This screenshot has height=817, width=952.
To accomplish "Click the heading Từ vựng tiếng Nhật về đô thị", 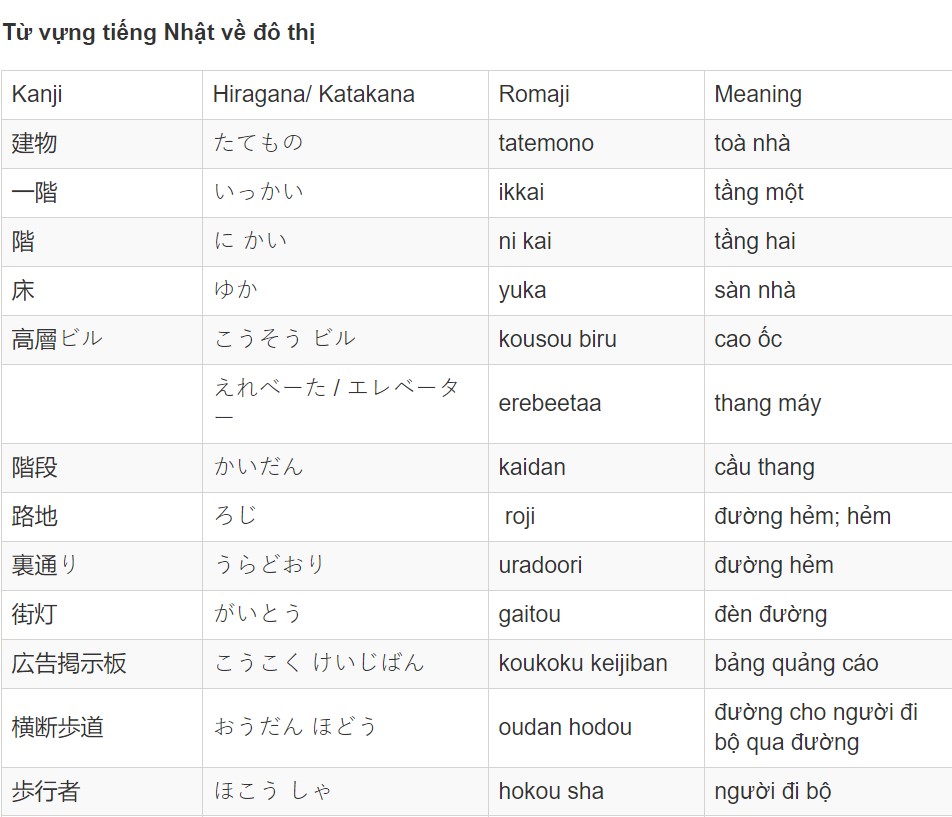I will (159, 32).
